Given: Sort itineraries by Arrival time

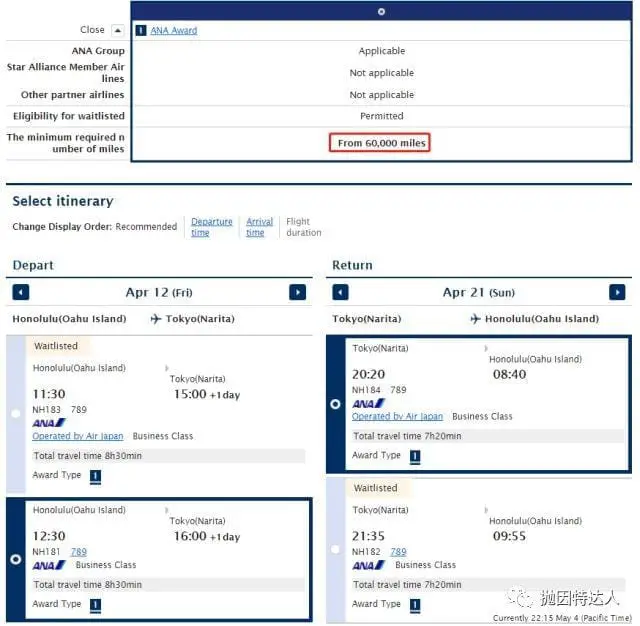Looking at the screenshot, I should pos(259,227).
